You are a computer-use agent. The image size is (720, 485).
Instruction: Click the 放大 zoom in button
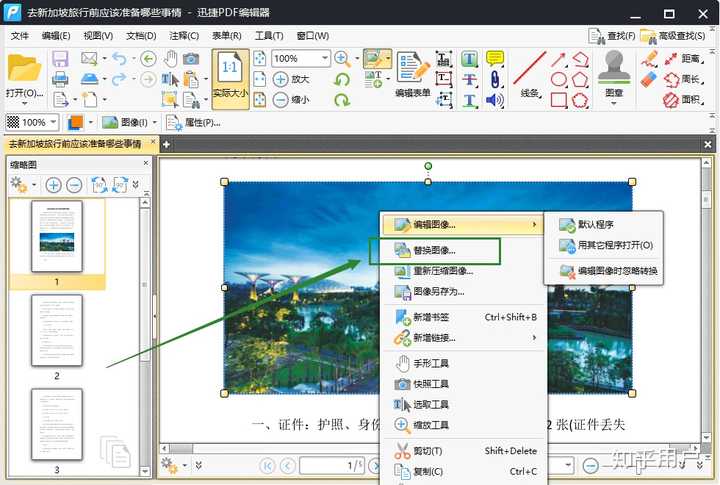tap(291, 79)
